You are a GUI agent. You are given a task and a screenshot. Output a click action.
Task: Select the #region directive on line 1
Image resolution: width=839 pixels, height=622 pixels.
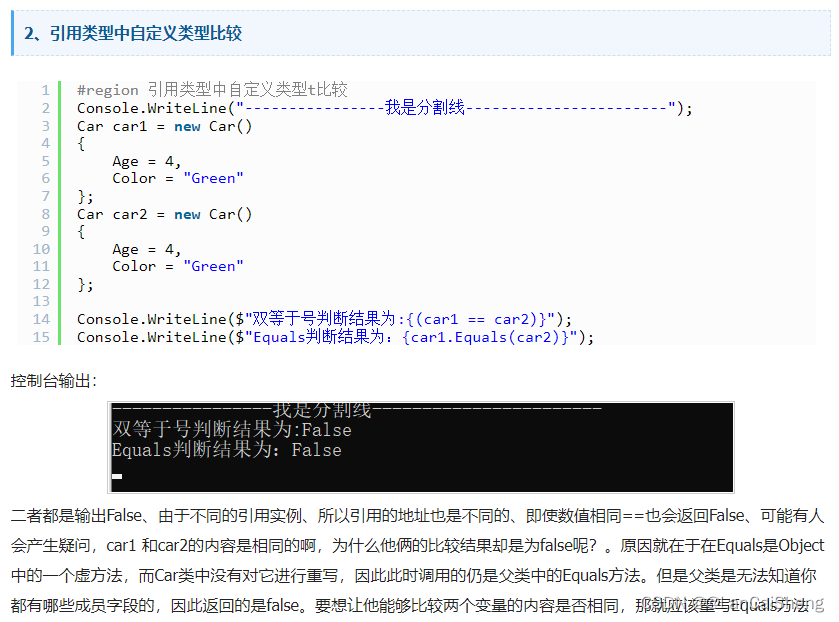pos(107,89)
